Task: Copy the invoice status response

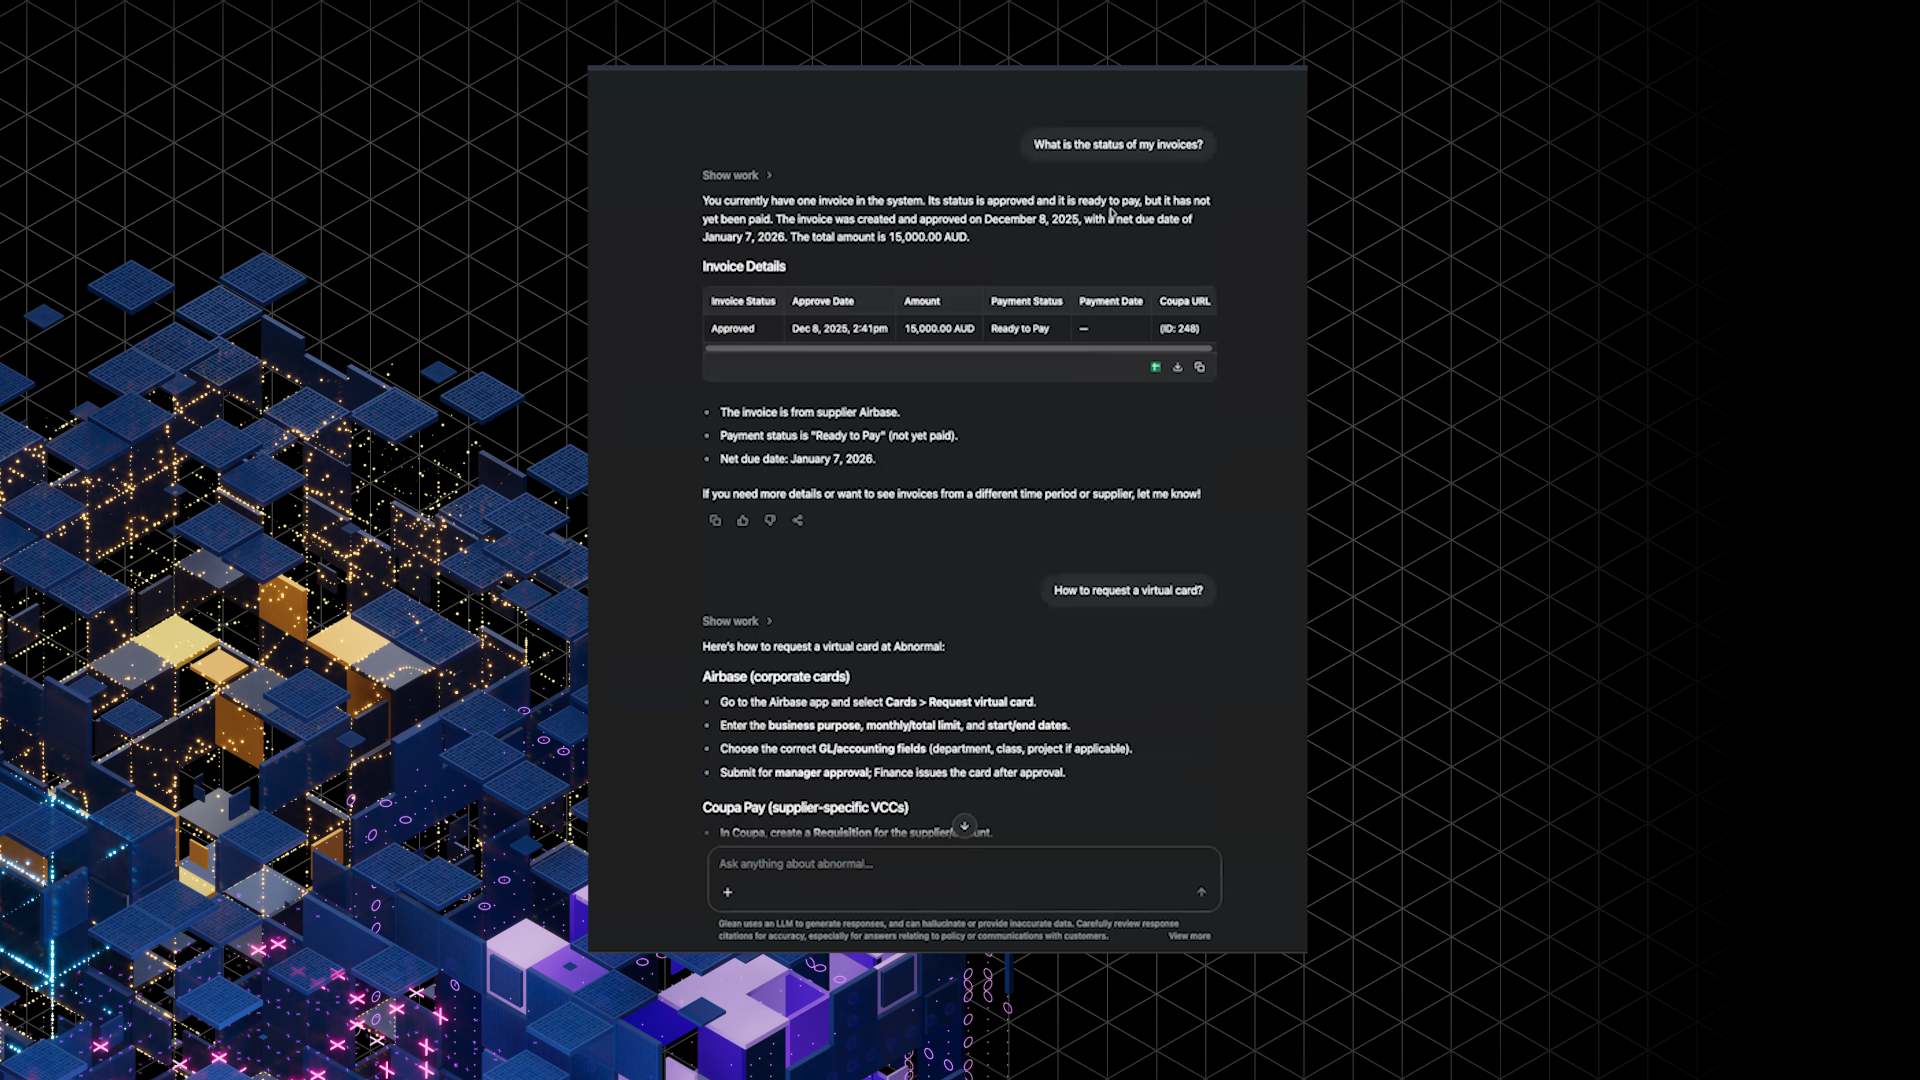Action: coord(715,520)
